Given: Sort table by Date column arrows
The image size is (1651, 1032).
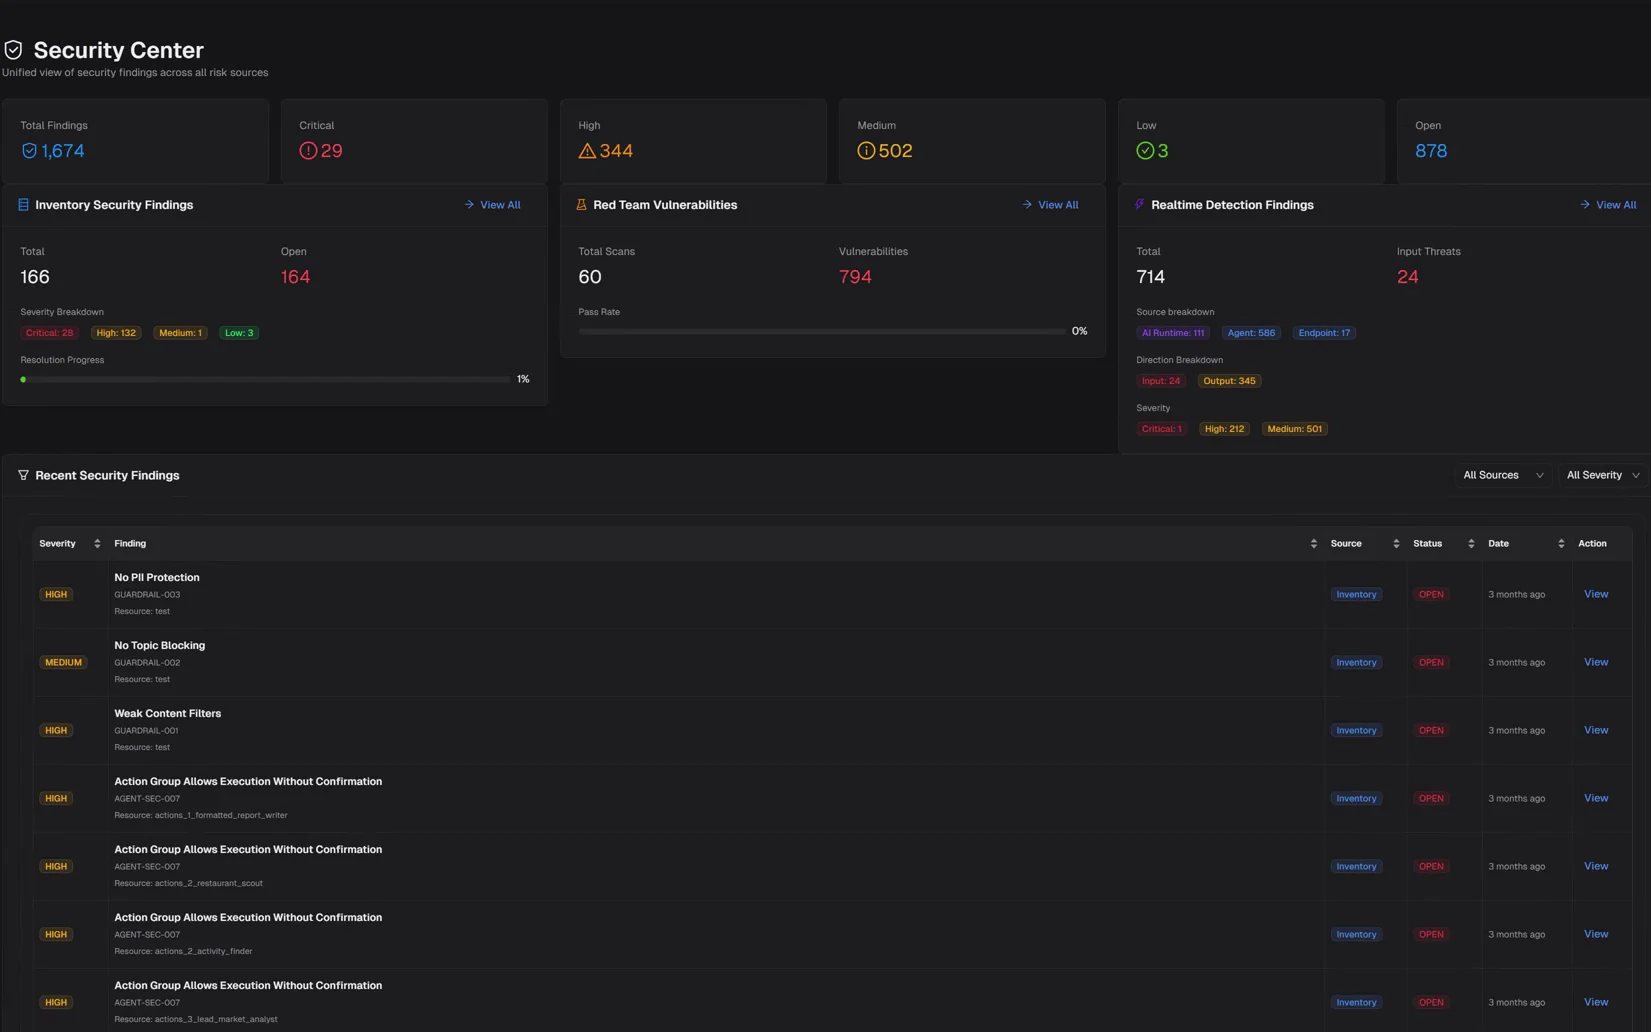Looking at the screenshot, I should click(x=1561, y=544).
